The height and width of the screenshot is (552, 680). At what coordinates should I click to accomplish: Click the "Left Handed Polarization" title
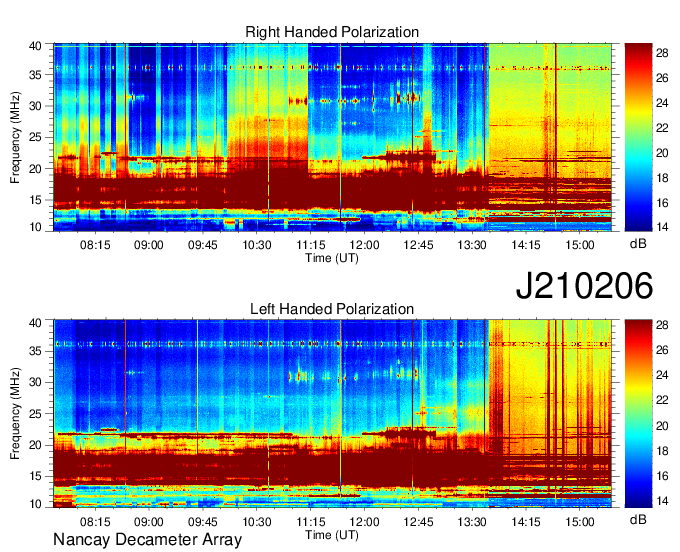coord(332,309)
